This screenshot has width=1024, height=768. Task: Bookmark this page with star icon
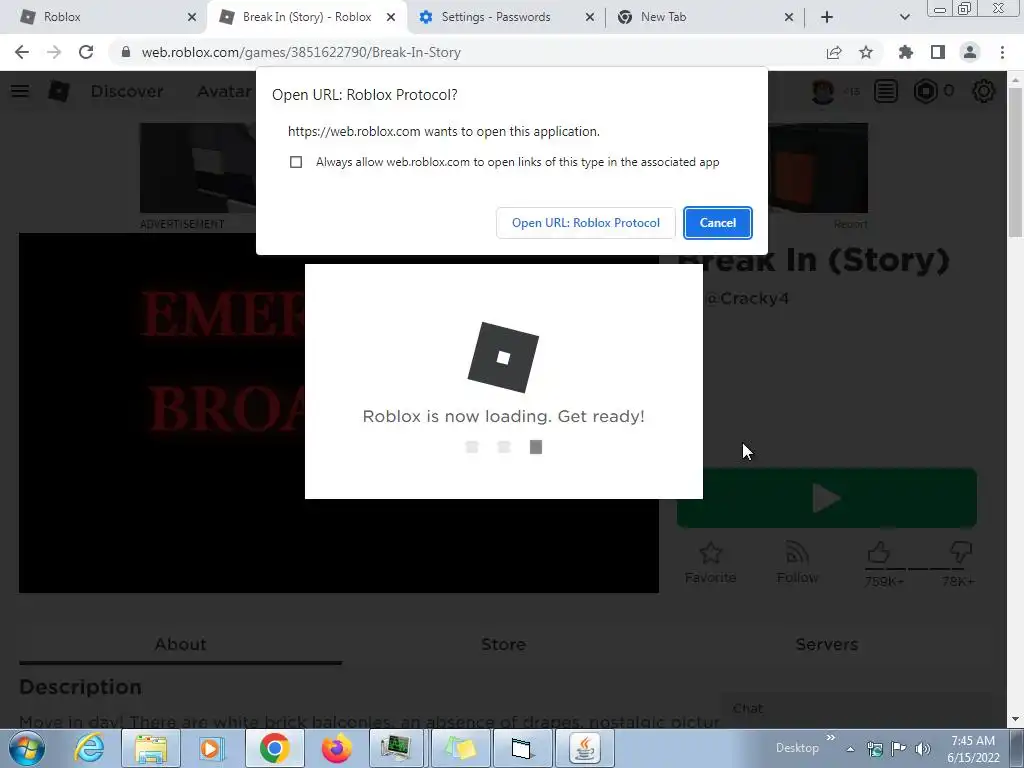pyautogui.click(x=866, y=52)
